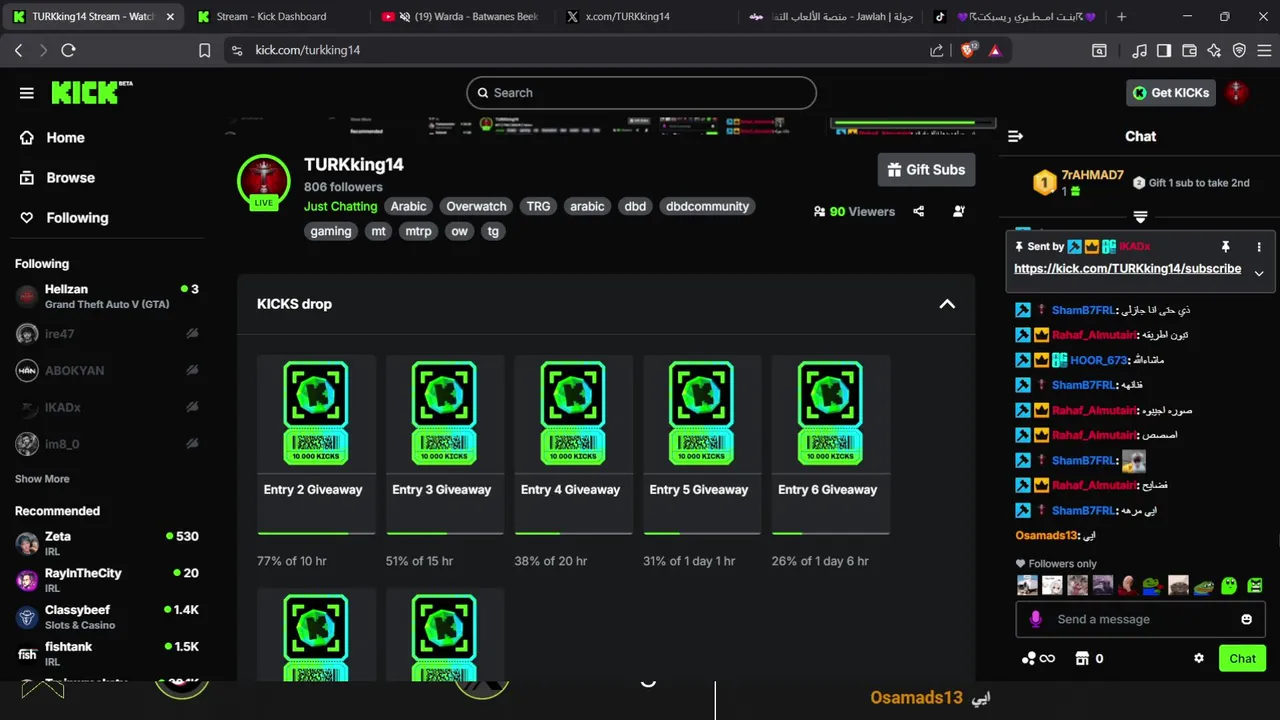Viewport: 1280px width, 720px height.
Task: Open the emoji picker in message box
Action: click(1246, 619)
